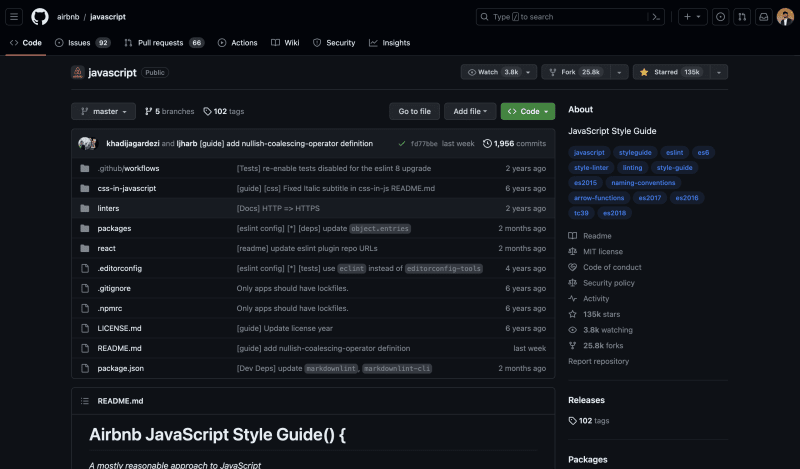Expand the star lists dropdown arrow
The height and width of the screenshot is (469, 800).
(719, 72)
